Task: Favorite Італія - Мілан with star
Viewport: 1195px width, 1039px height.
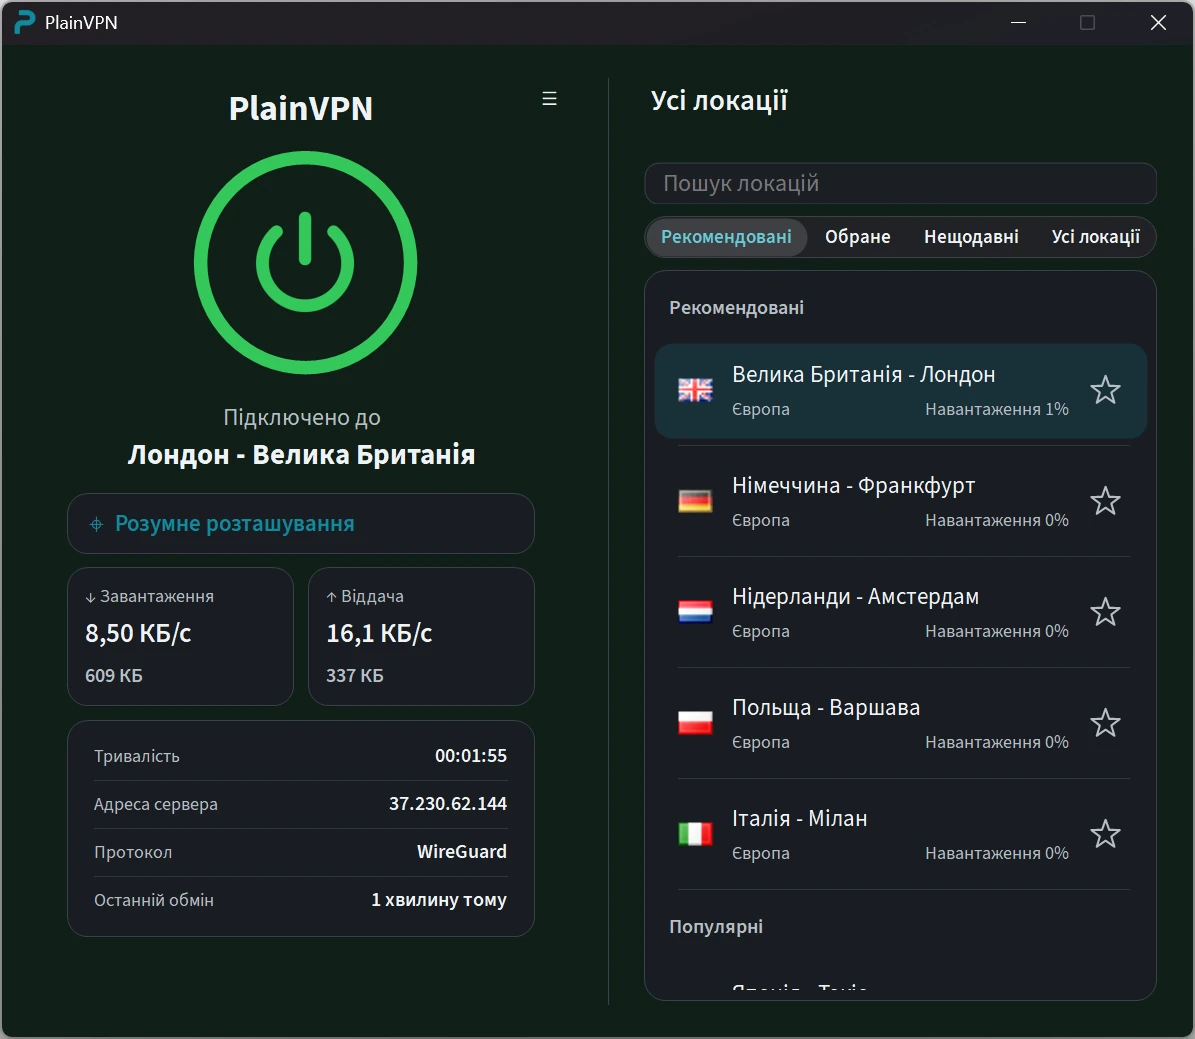Action: [1105, 834]
